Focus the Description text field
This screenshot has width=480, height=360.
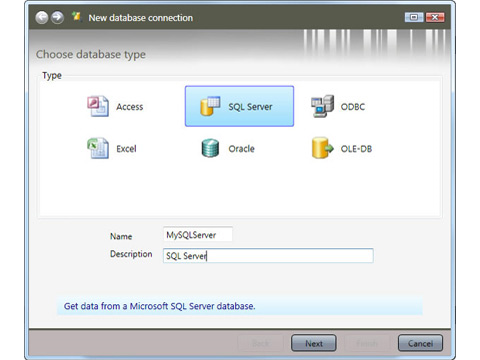pyautogui.click(x=268, y=256)
